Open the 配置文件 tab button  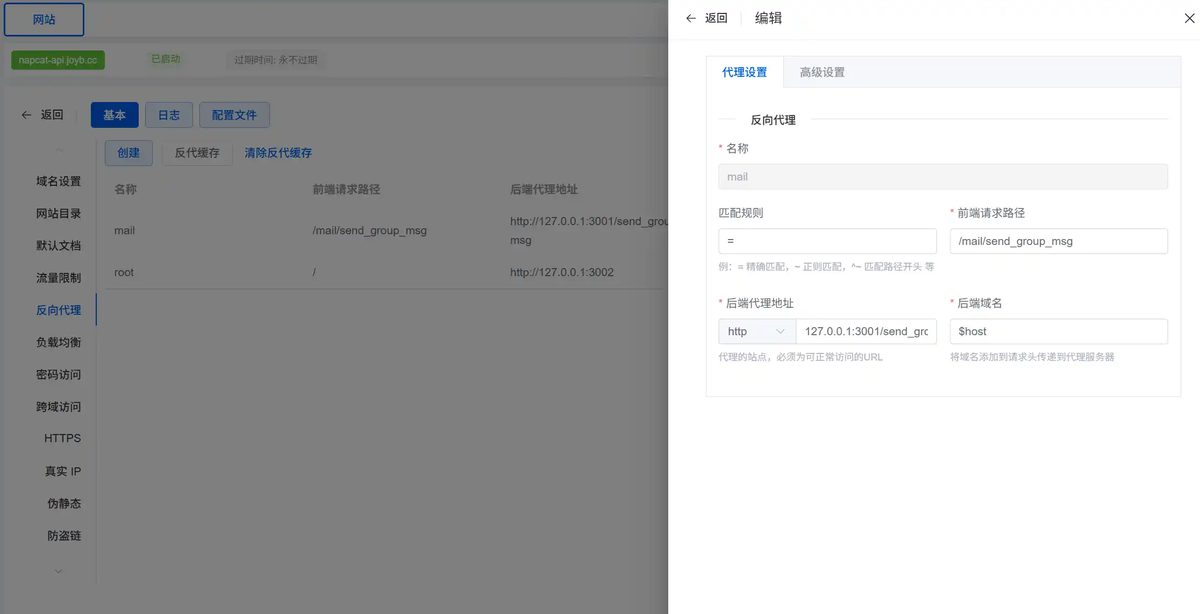pyautogui.click(x=234, y=115)
